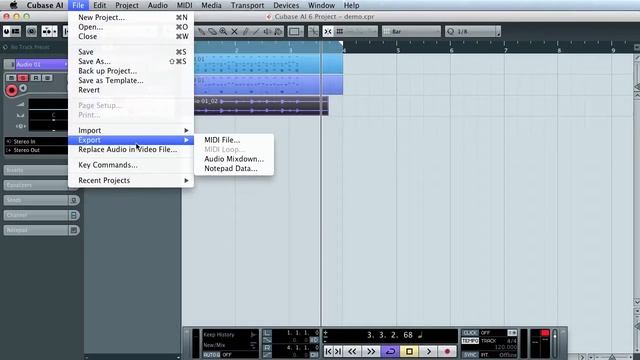This screenshot has width=640, height=360.
Task: Go to next marker in transport
Action: coord(338,351)
